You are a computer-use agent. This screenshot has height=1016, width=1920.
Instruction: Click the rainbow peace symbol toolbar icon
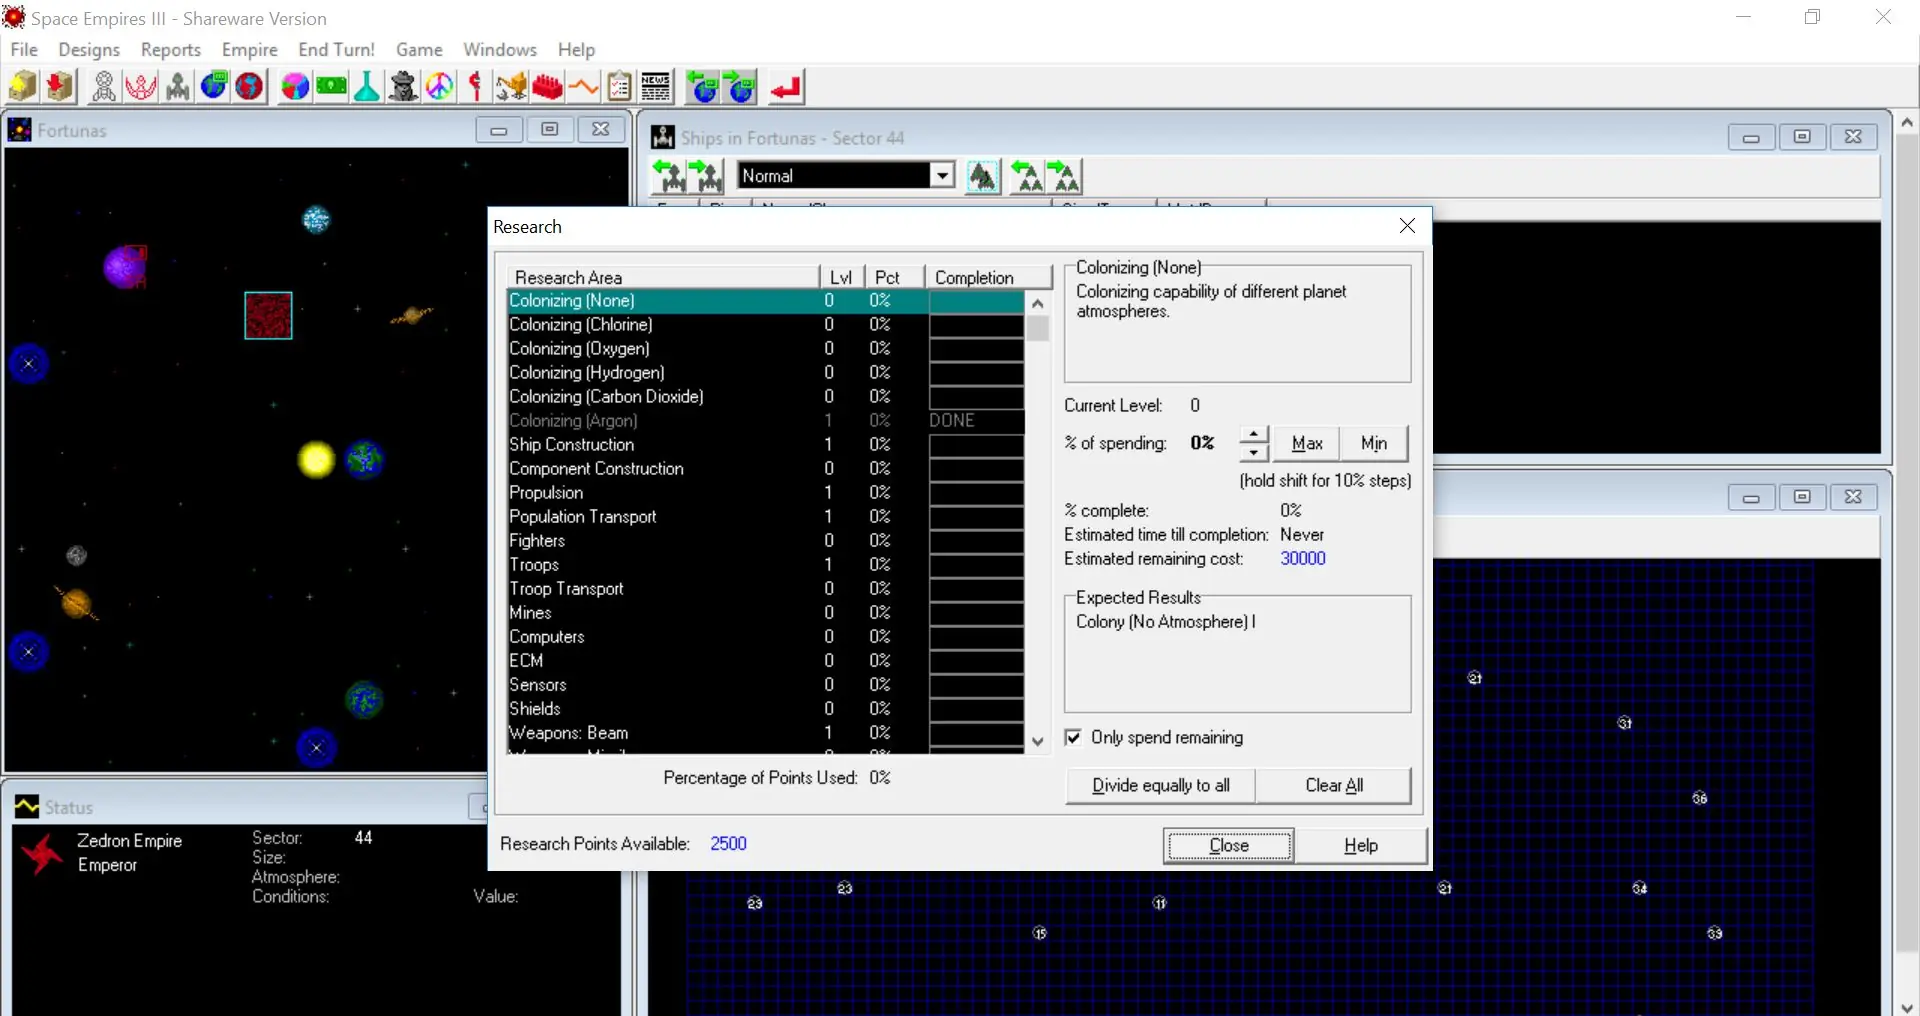click(439, 87)
